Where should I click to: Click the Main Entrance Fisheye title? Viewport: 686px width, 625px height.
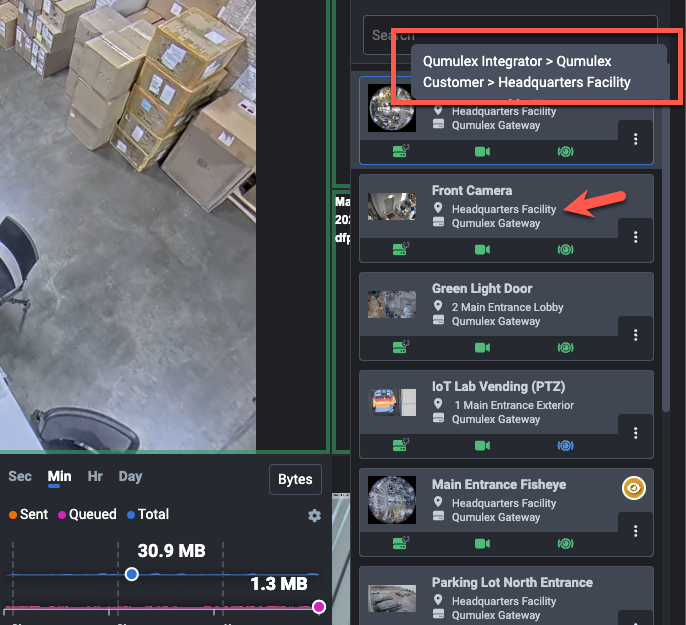click(499, 485)
